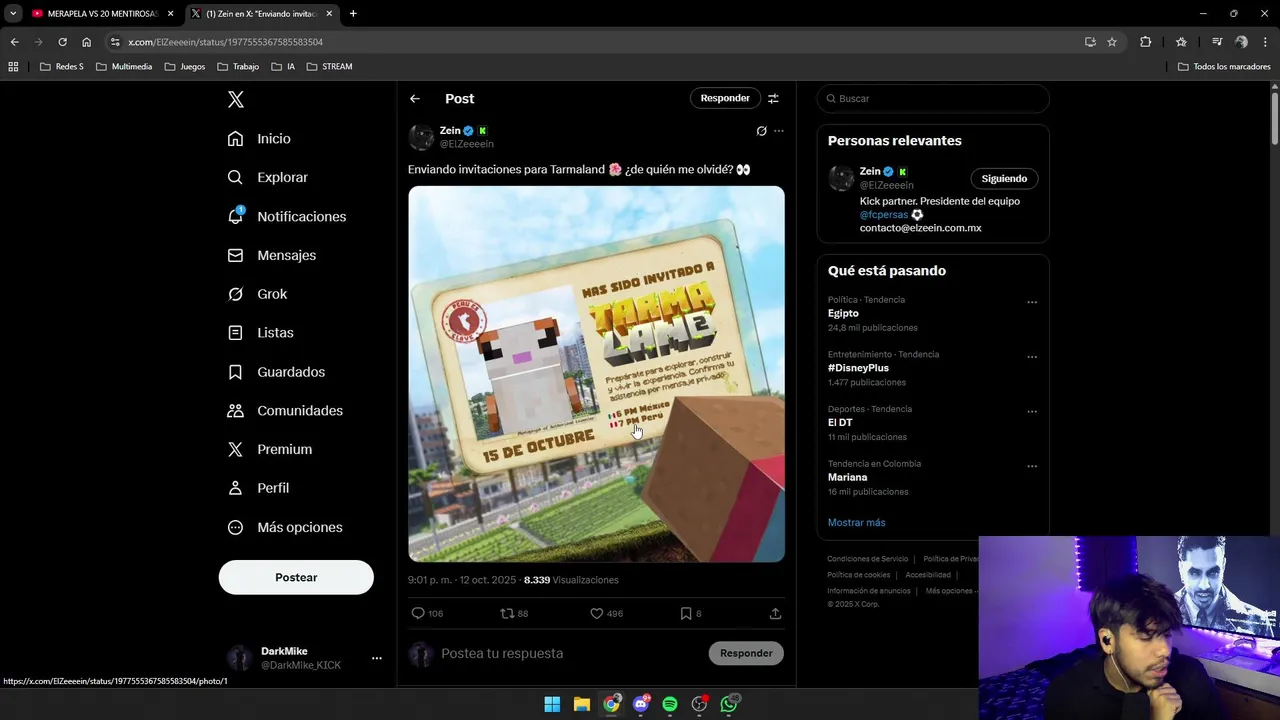This screenshot has height=720, width=1280.
Task: Open STREAM bookmark folder
Action: [x=330, y=67]
